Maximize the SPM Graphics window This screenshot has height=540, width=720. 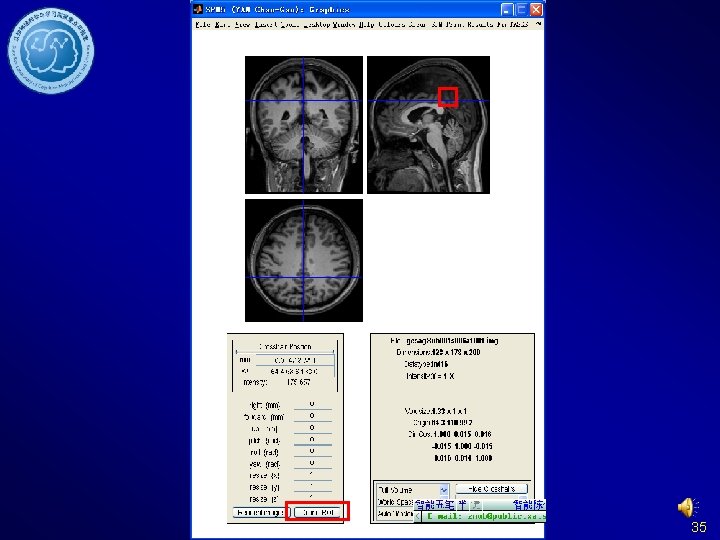coord(521,10)
